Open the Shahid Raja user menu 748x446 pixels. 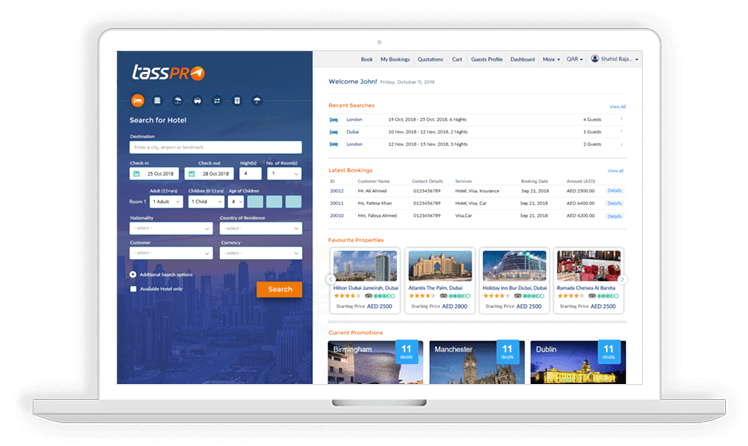click(615, 59)
